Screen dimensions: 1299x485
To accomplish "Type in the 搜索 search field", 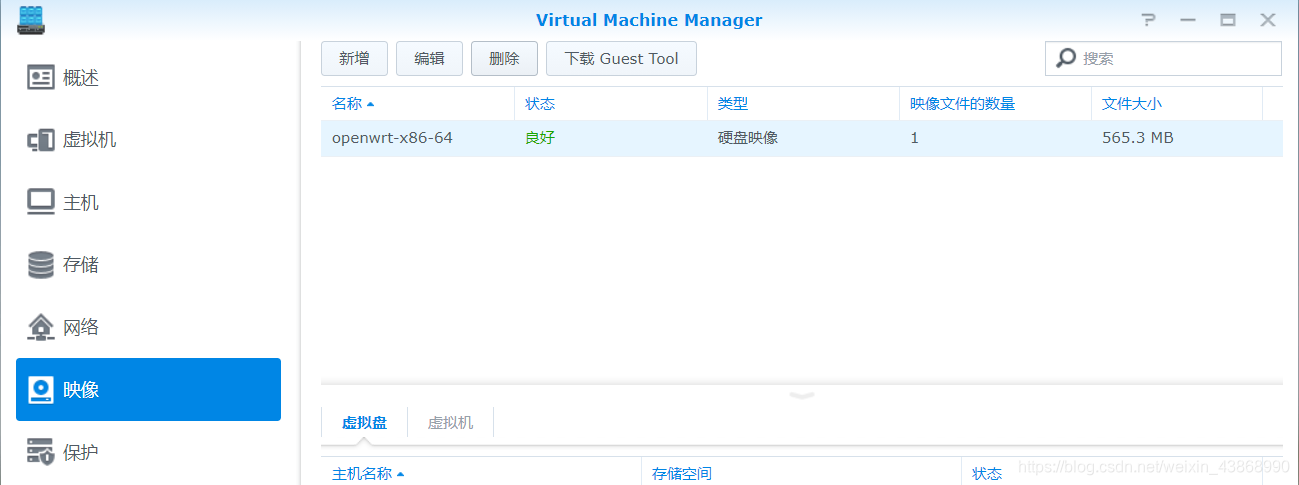I will 1163,58.
